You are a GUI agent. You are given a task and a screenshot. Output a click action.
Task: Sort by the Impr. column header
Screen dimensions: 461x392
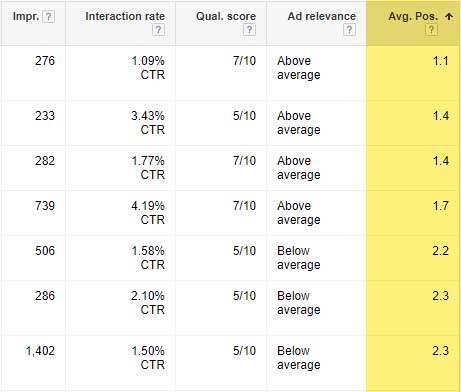click(26, 16)
